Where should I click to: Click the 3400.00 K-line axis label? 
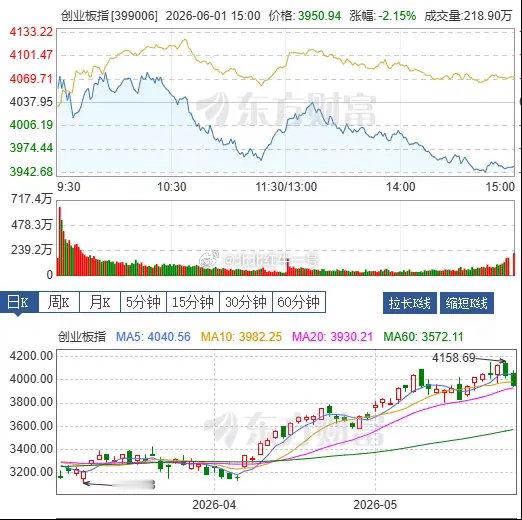31,449
